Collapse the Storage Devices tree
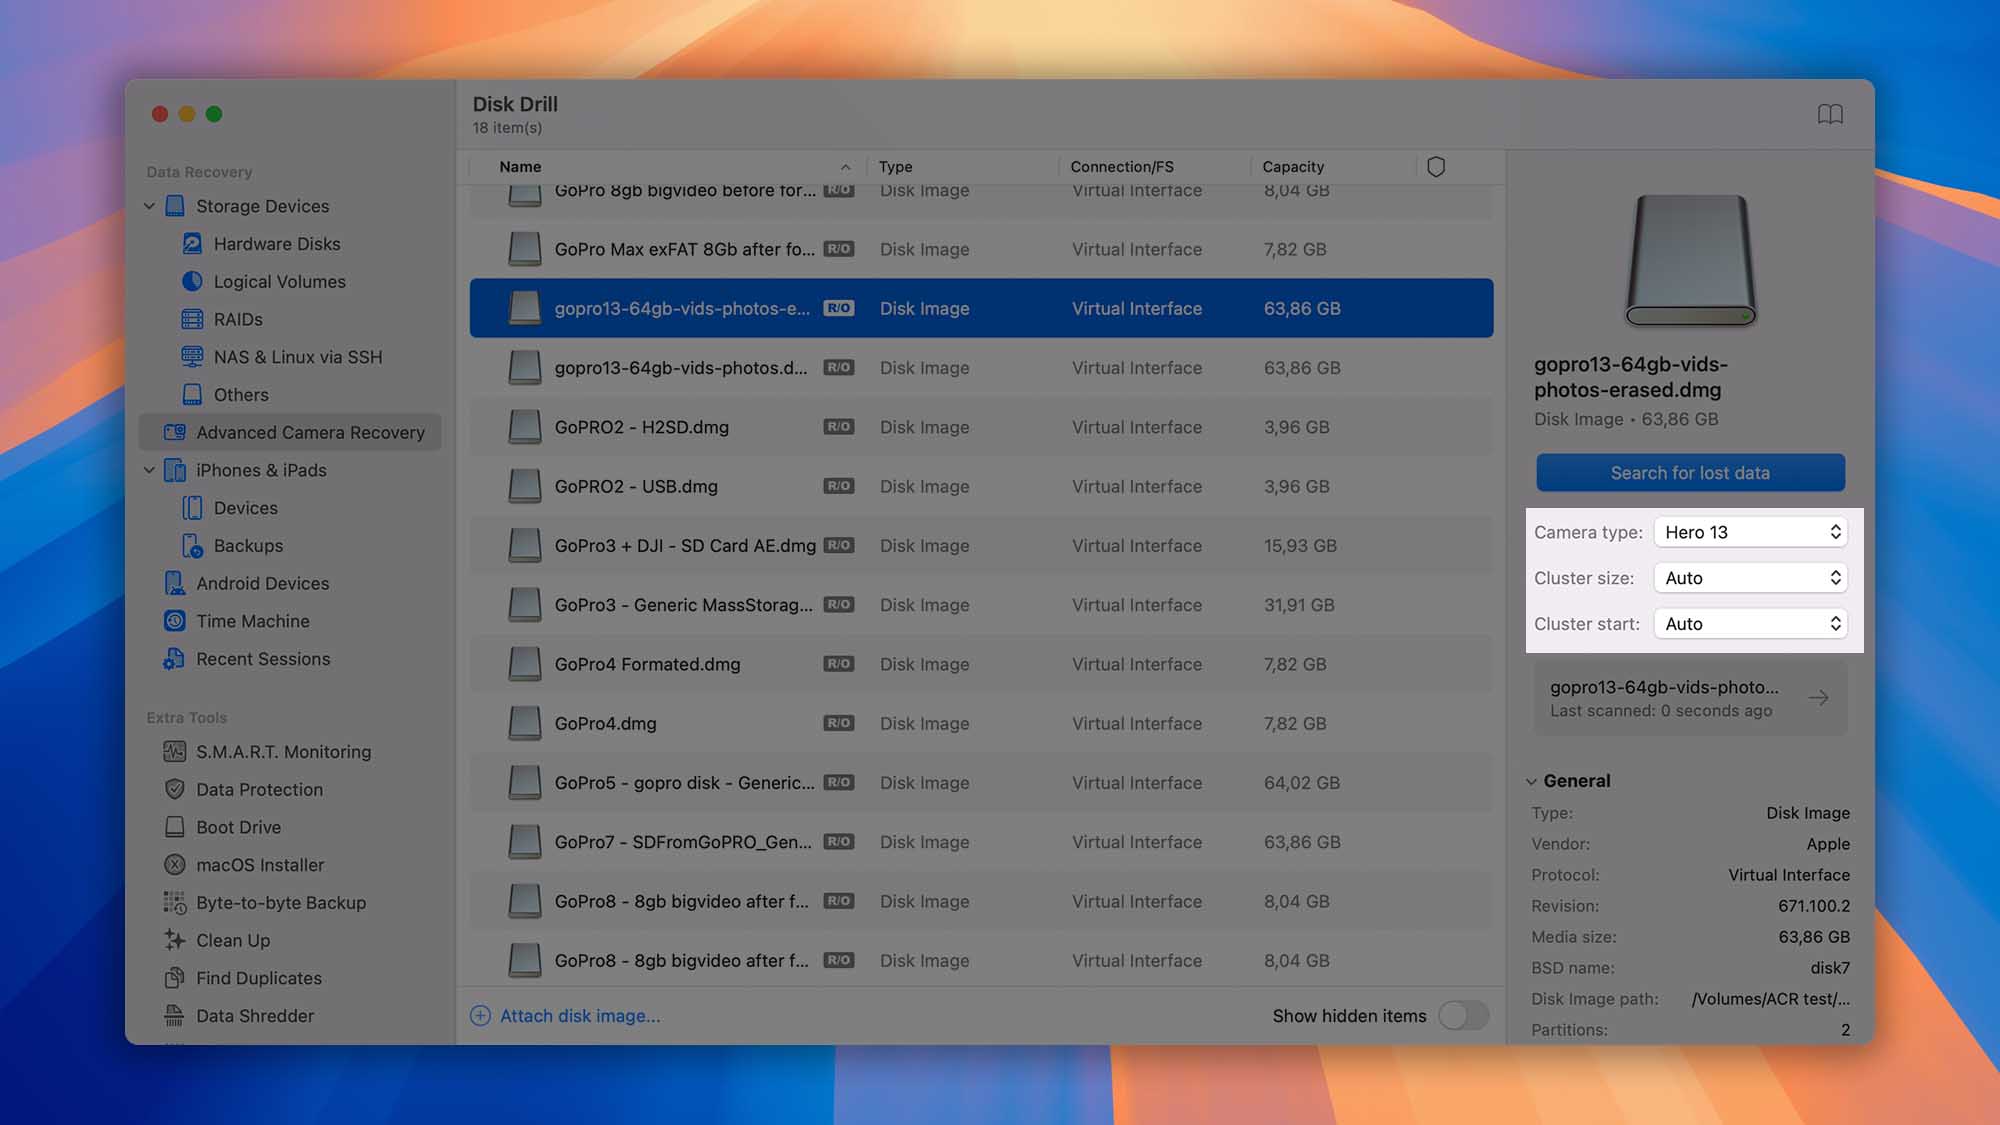2000x1125 pixels. 149,206
